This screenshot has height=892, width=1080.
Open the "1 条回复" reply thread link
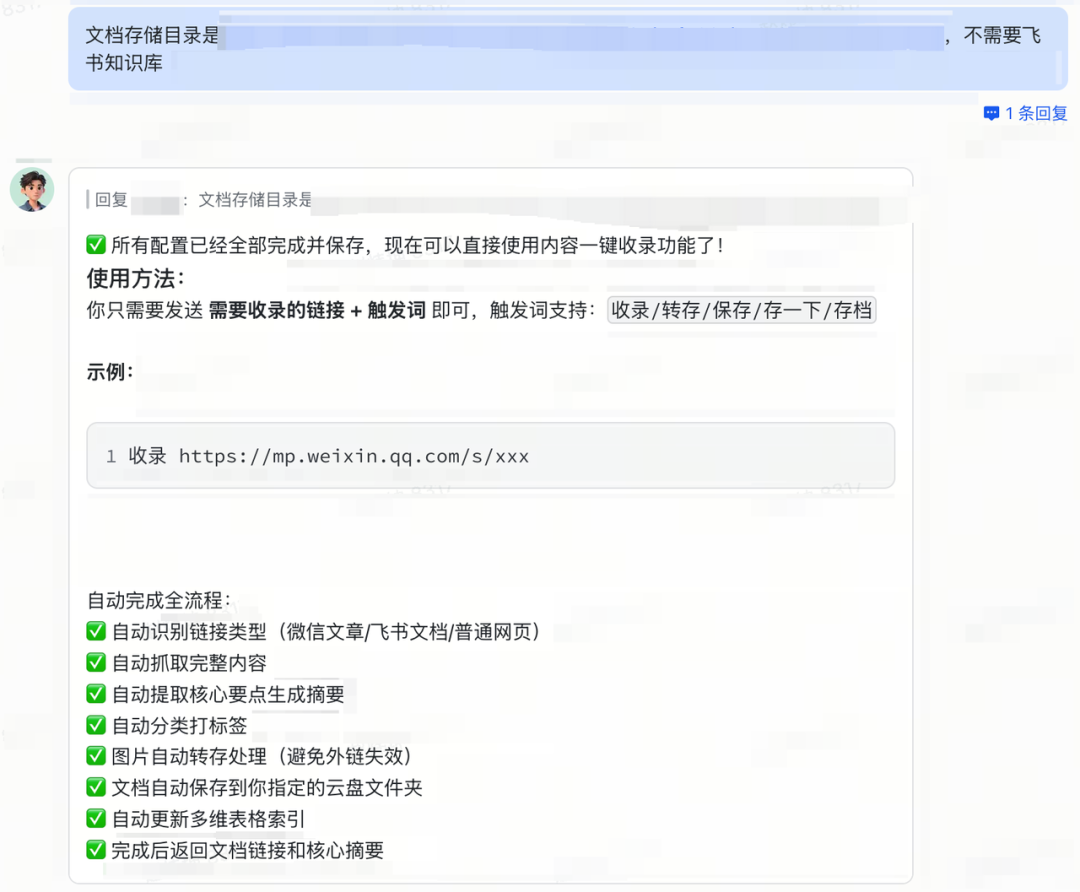[x=1025, y=114]
